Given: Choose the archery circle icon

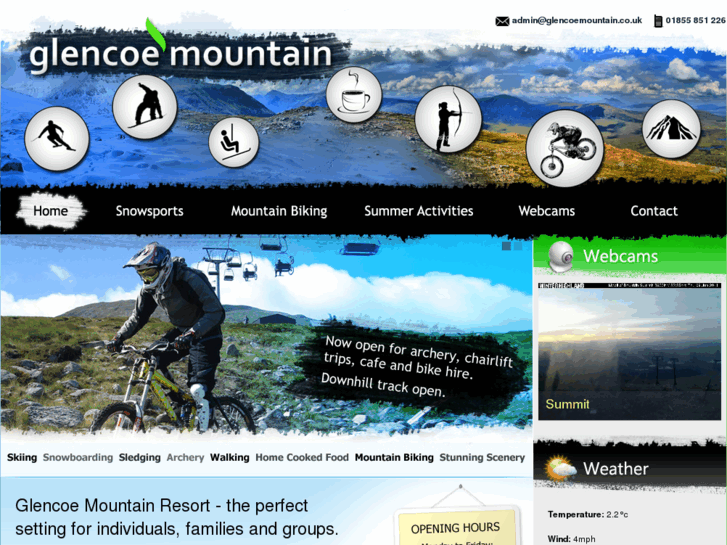Looking at the screenshot, I should pyautogui.click(x=448, y=119).
